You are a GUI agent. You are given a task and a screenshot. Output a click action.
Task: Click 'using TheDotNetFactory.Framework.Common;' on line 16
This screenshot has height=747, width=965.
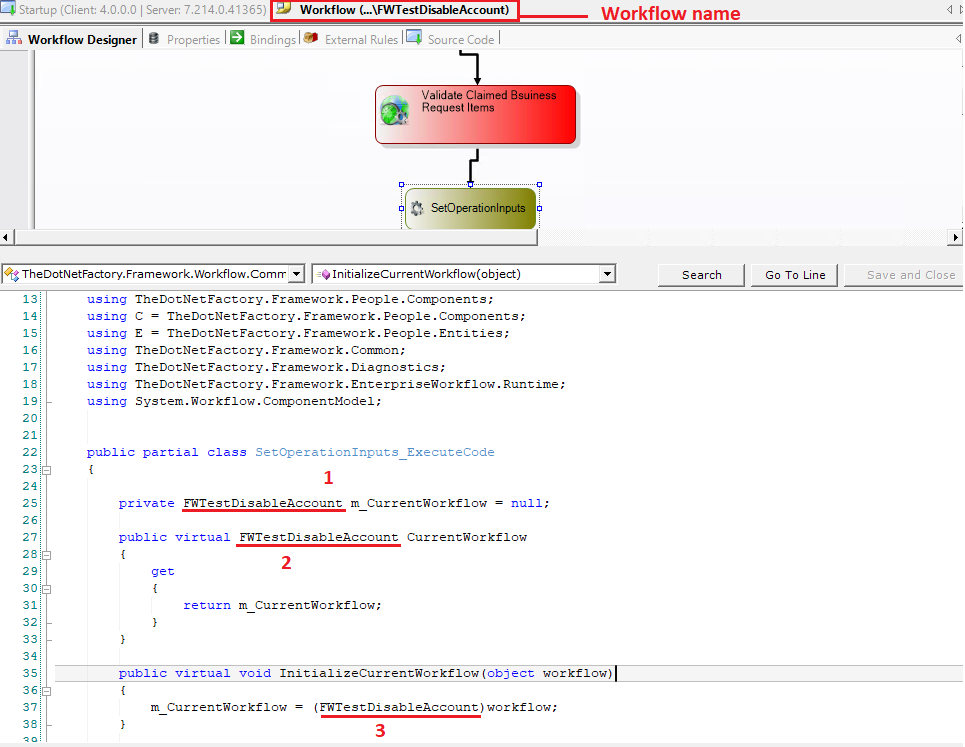(x=246, y=350)
